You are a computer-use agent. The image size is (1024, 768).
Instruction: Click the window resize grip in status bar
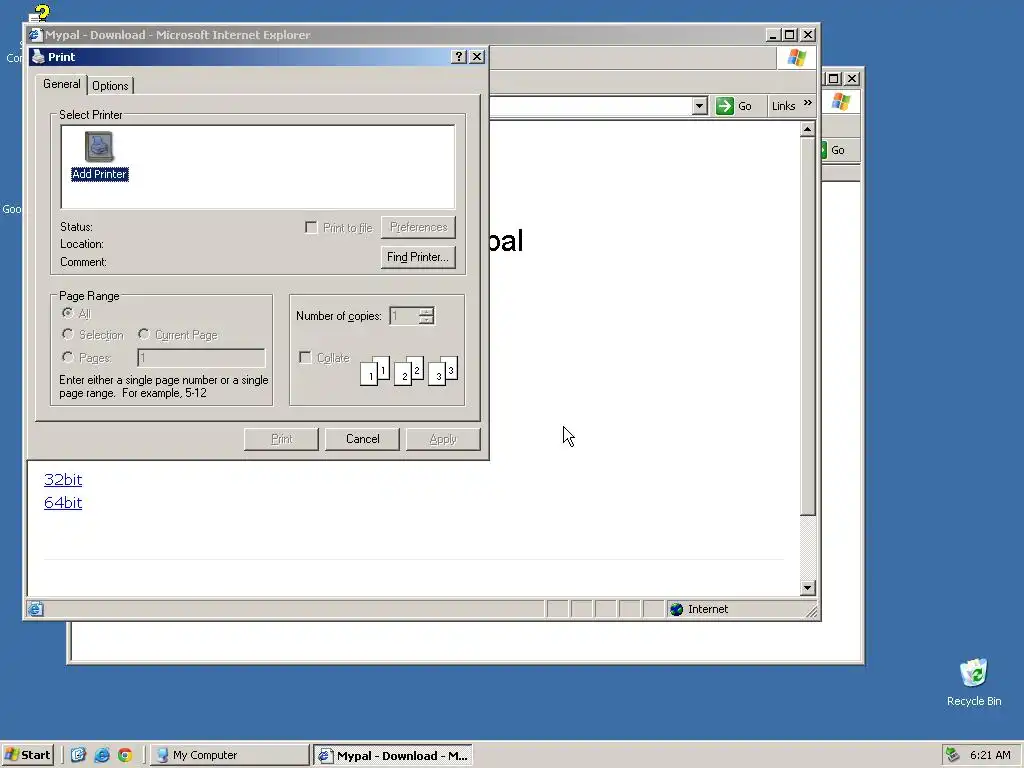812,611
